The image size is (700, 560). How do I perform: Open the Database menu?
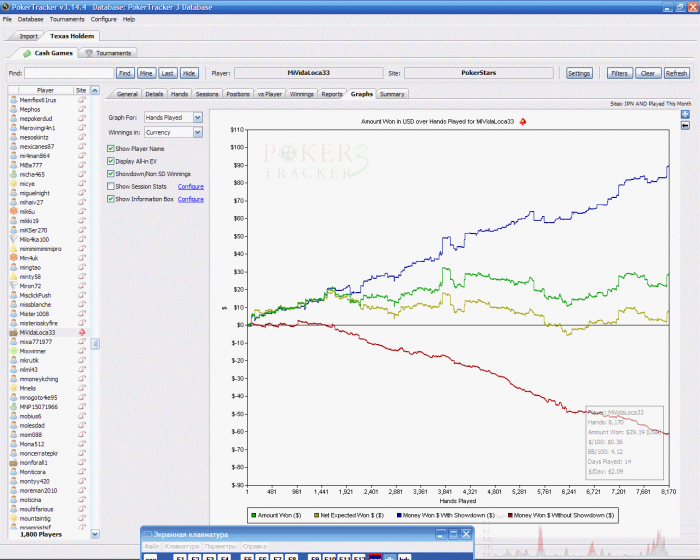(x=30, y=19)
